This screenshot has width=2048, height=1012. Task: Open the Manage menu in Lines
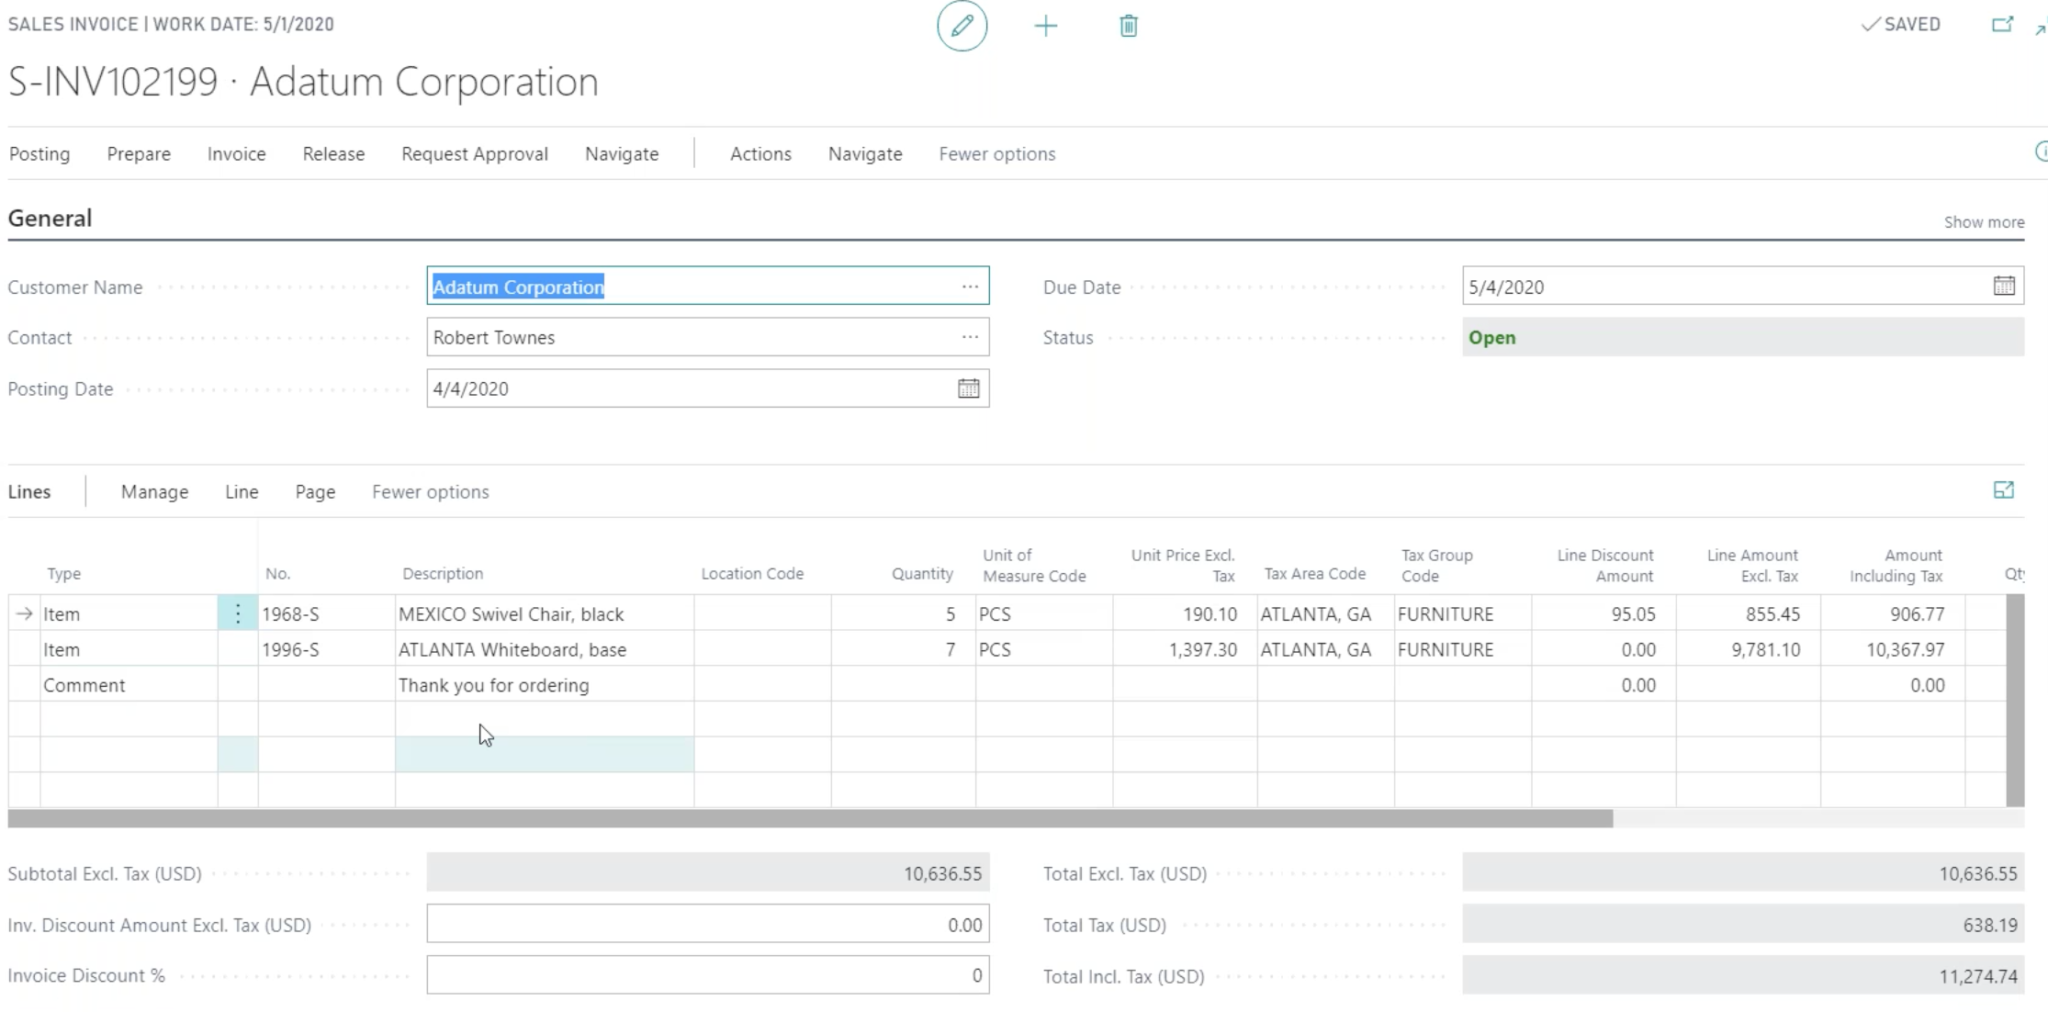point(155,492)
